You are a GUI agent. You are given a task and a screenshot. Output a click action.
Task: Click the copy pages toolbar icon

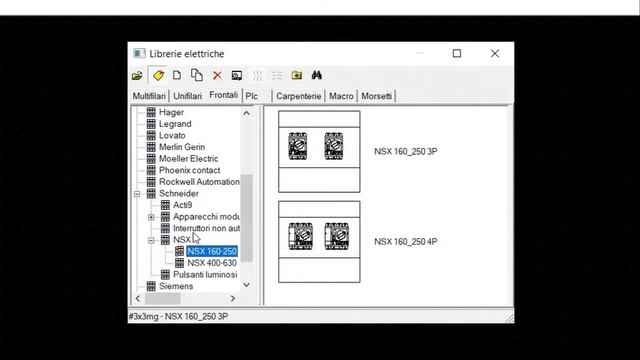coord(197,75)
